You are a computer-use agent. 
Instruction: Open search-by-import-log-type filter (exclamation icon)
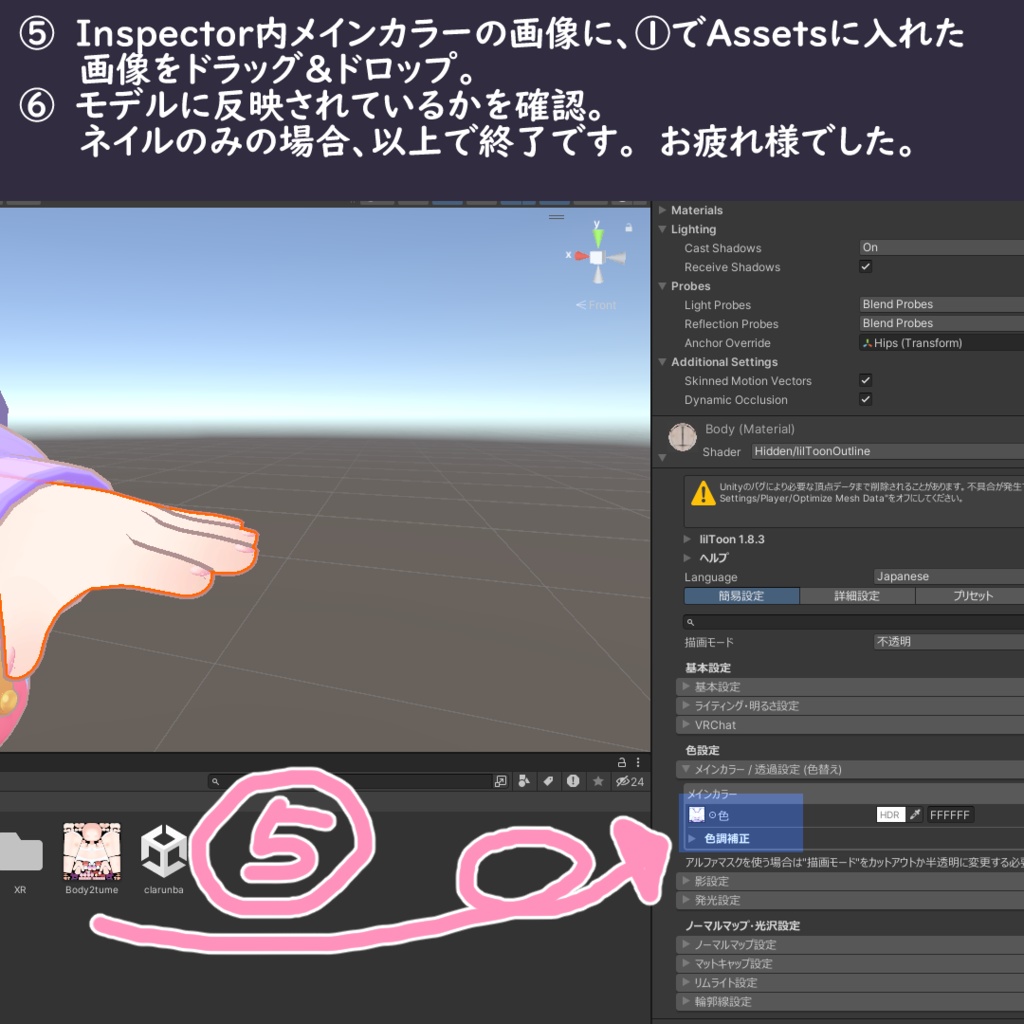(573, 781)
